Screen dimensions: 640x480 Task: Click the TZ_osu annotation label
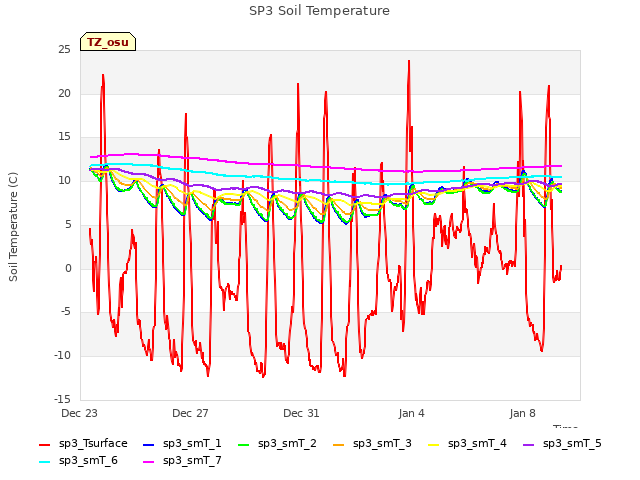tap(108, 42)
